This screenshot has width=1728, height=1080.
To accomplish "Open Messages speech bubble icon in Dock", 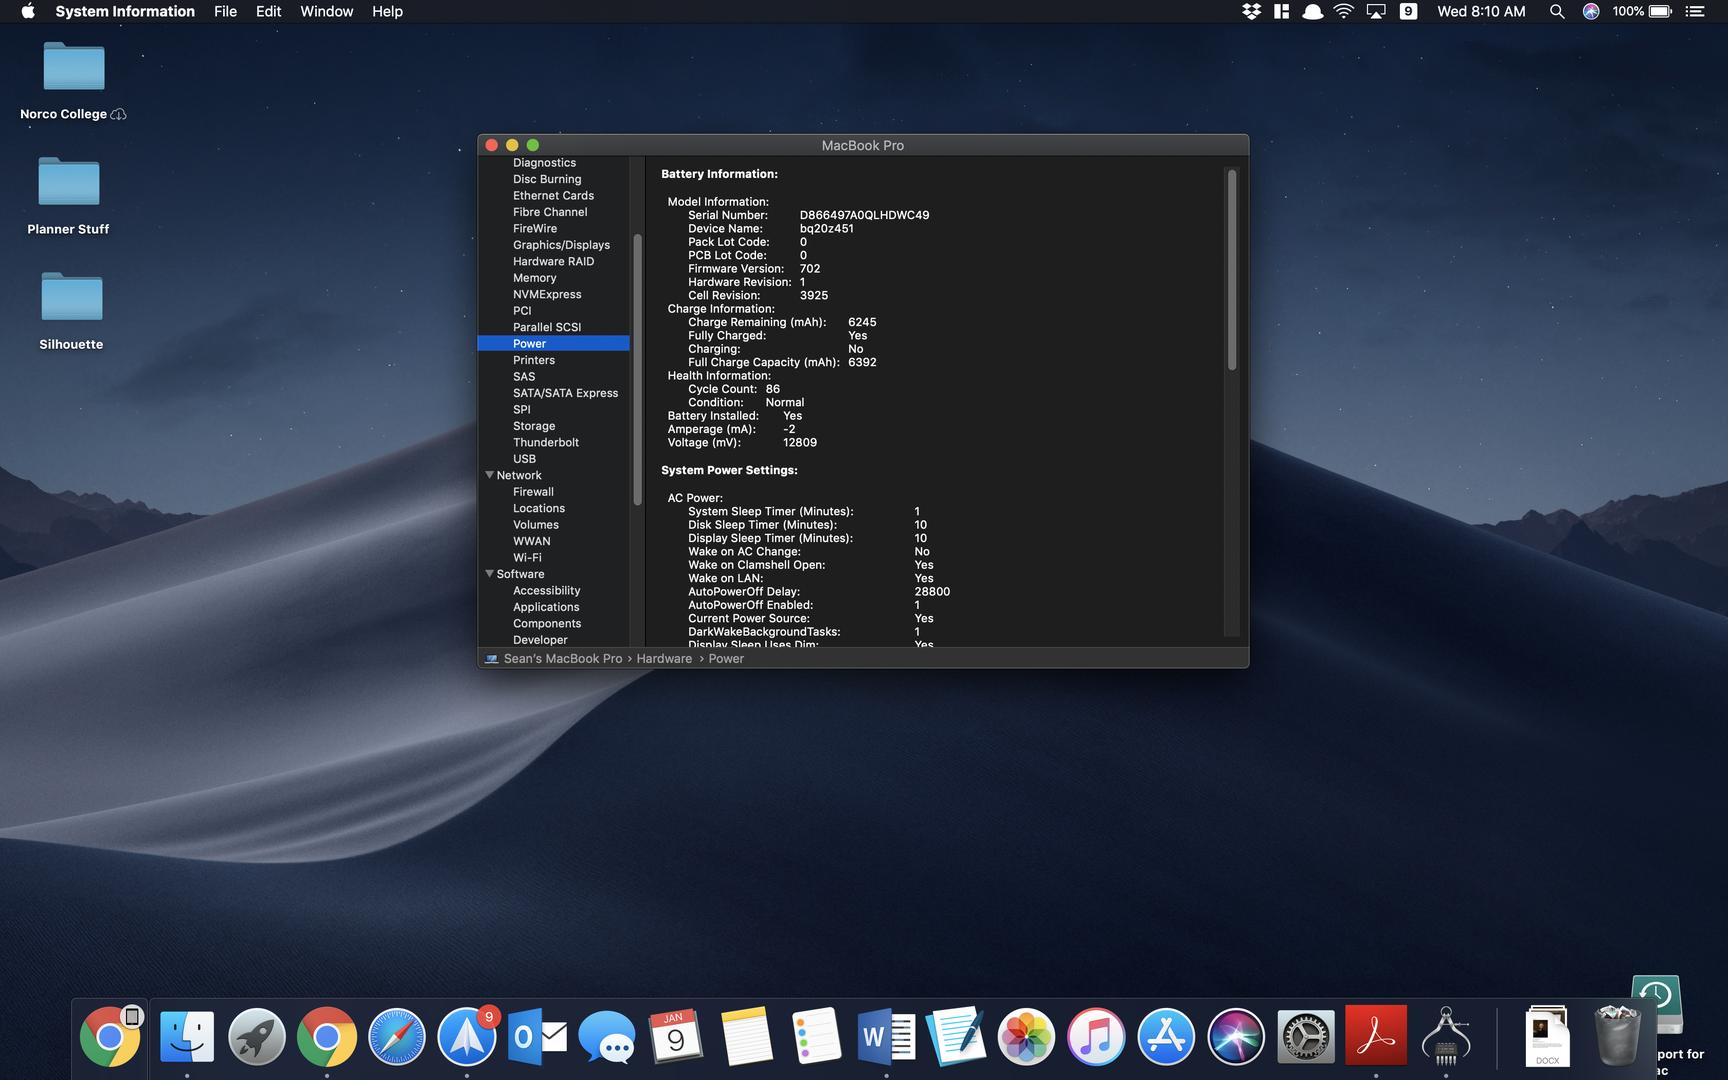I will tap(607, 1037).
